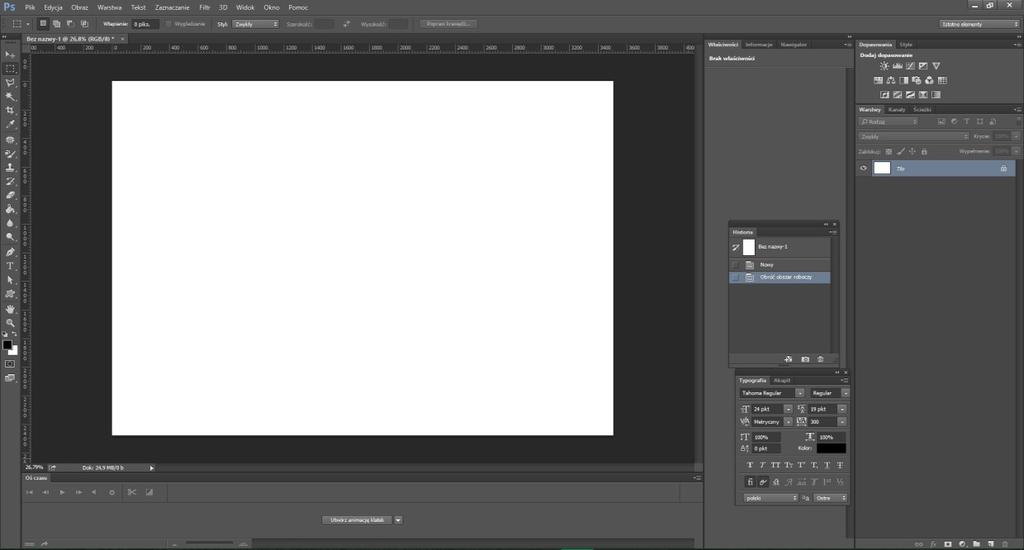The width and height of the screenshot is (1024, 550).
Task: Switch to the Akapit tab
Action: coord(782,380)
